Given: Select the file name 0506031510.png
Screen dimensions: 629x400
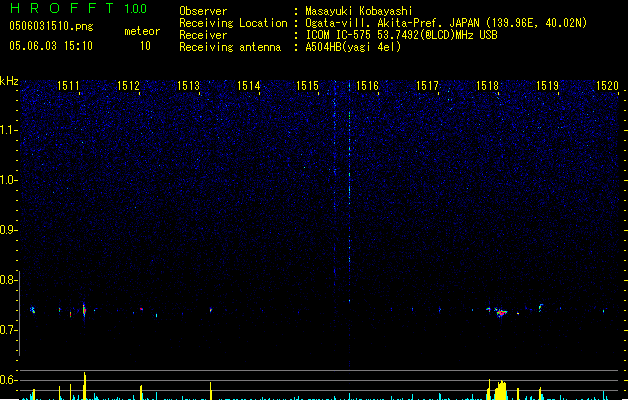Looking at the screenshot, I should coord(51,26).
